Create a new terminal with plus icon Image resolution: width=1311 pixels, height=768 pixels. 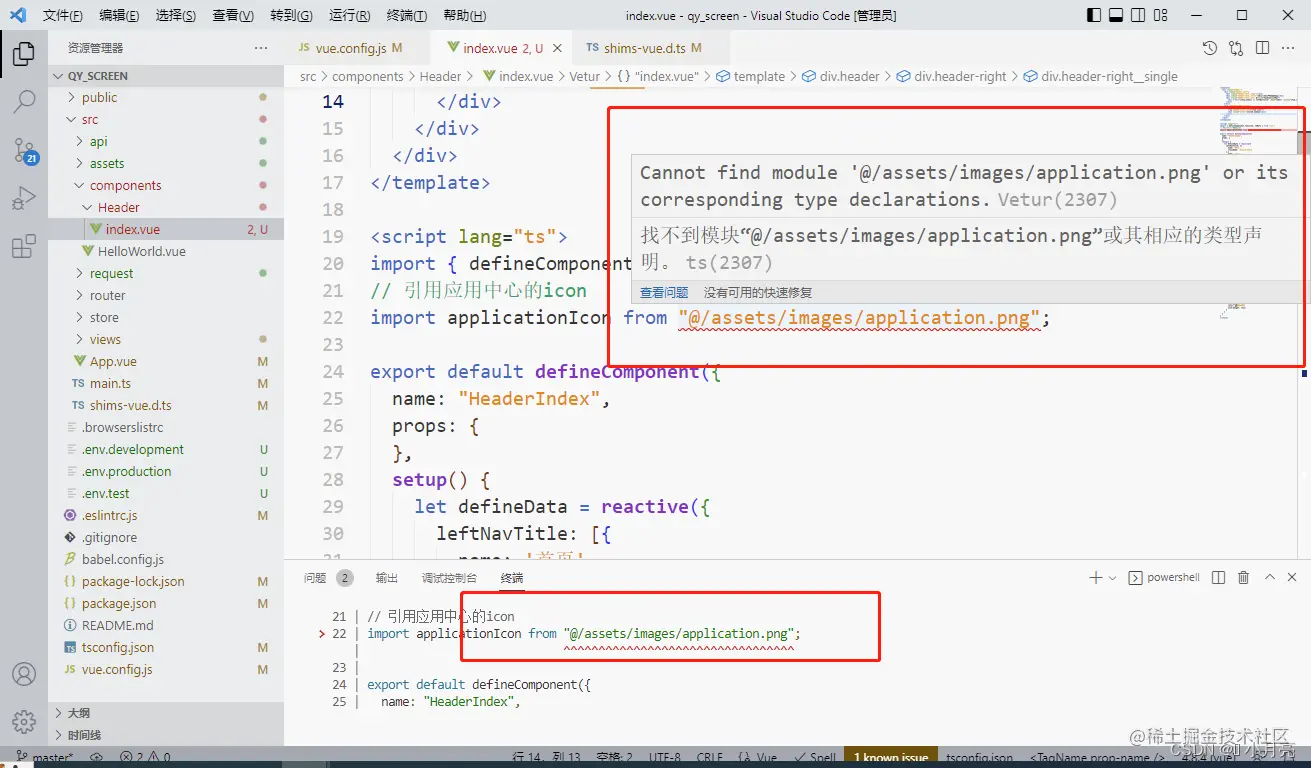[x=1096, y=577]
